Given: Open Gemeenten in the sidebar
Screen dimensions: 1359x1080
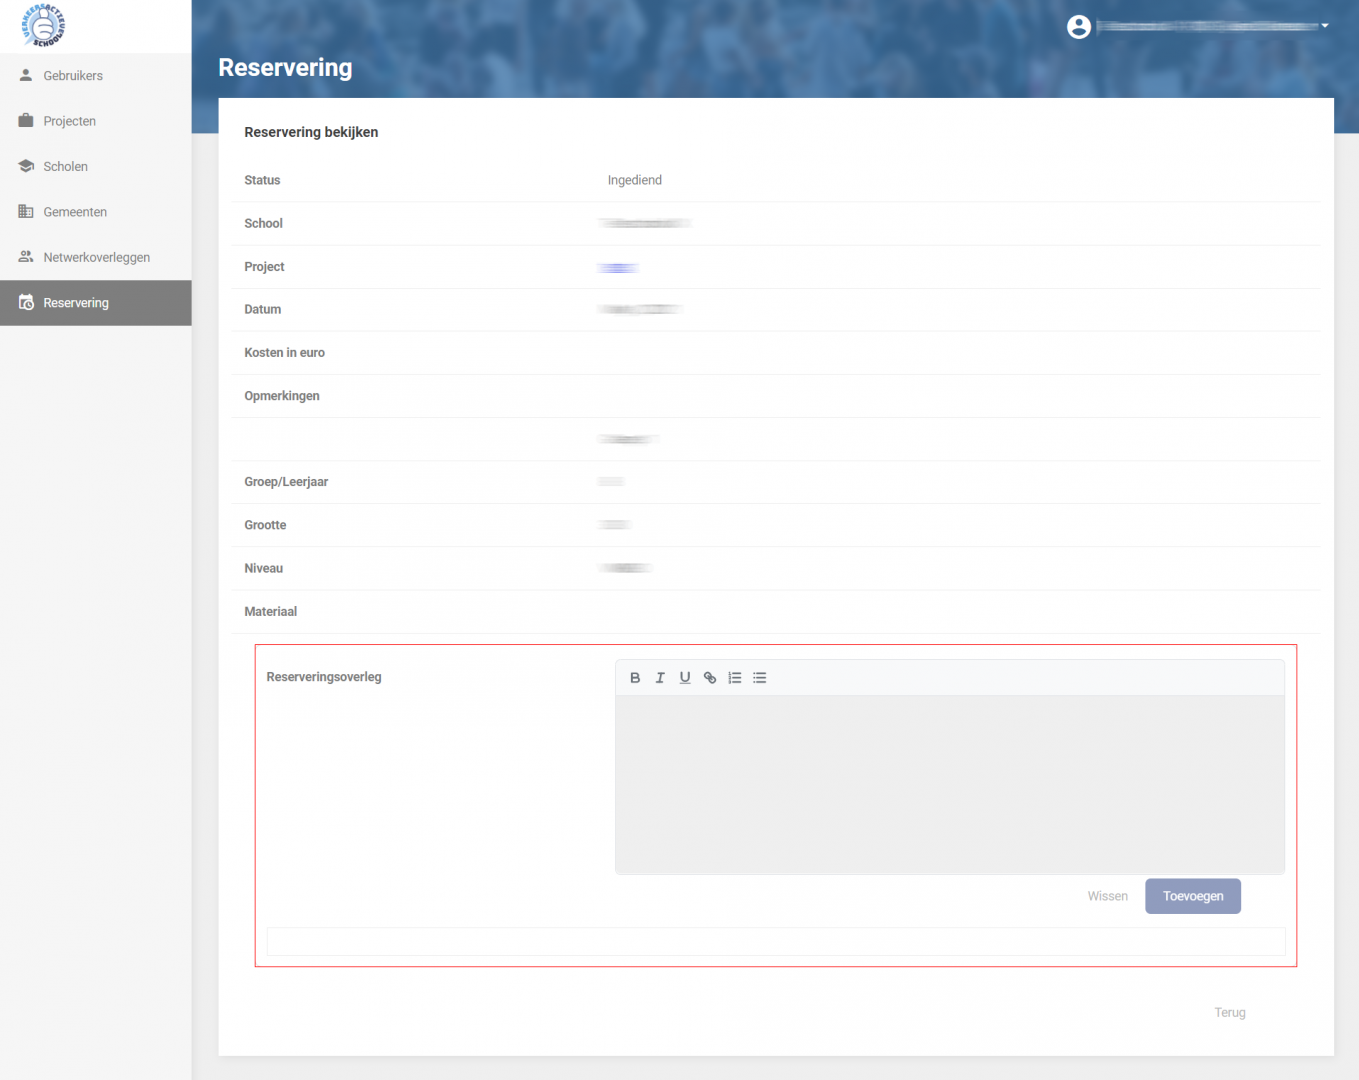Looking at the screenshot, I should coord(96,212).
